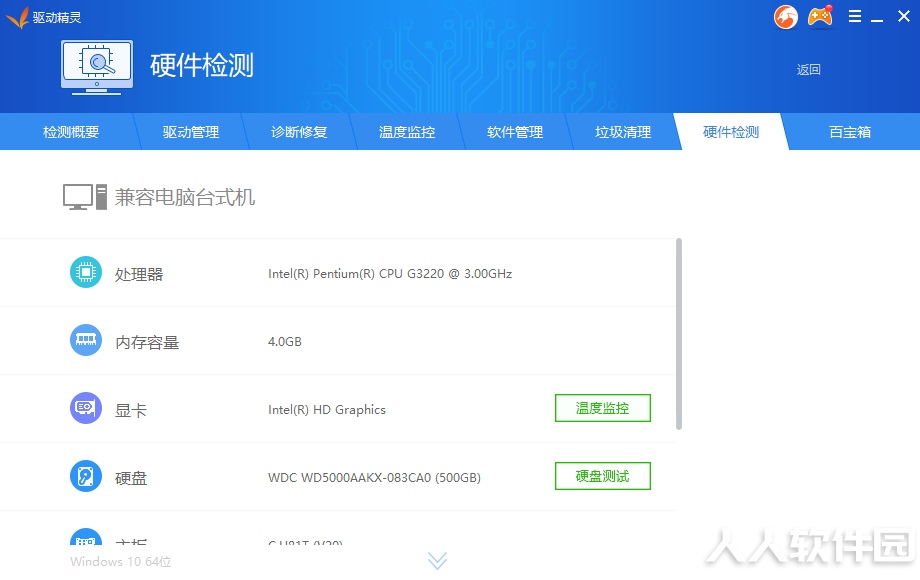This screenshot has width=920, height=580.
Task: Switch to the 诊断修复 tab
Action: (x=299, y=132)
